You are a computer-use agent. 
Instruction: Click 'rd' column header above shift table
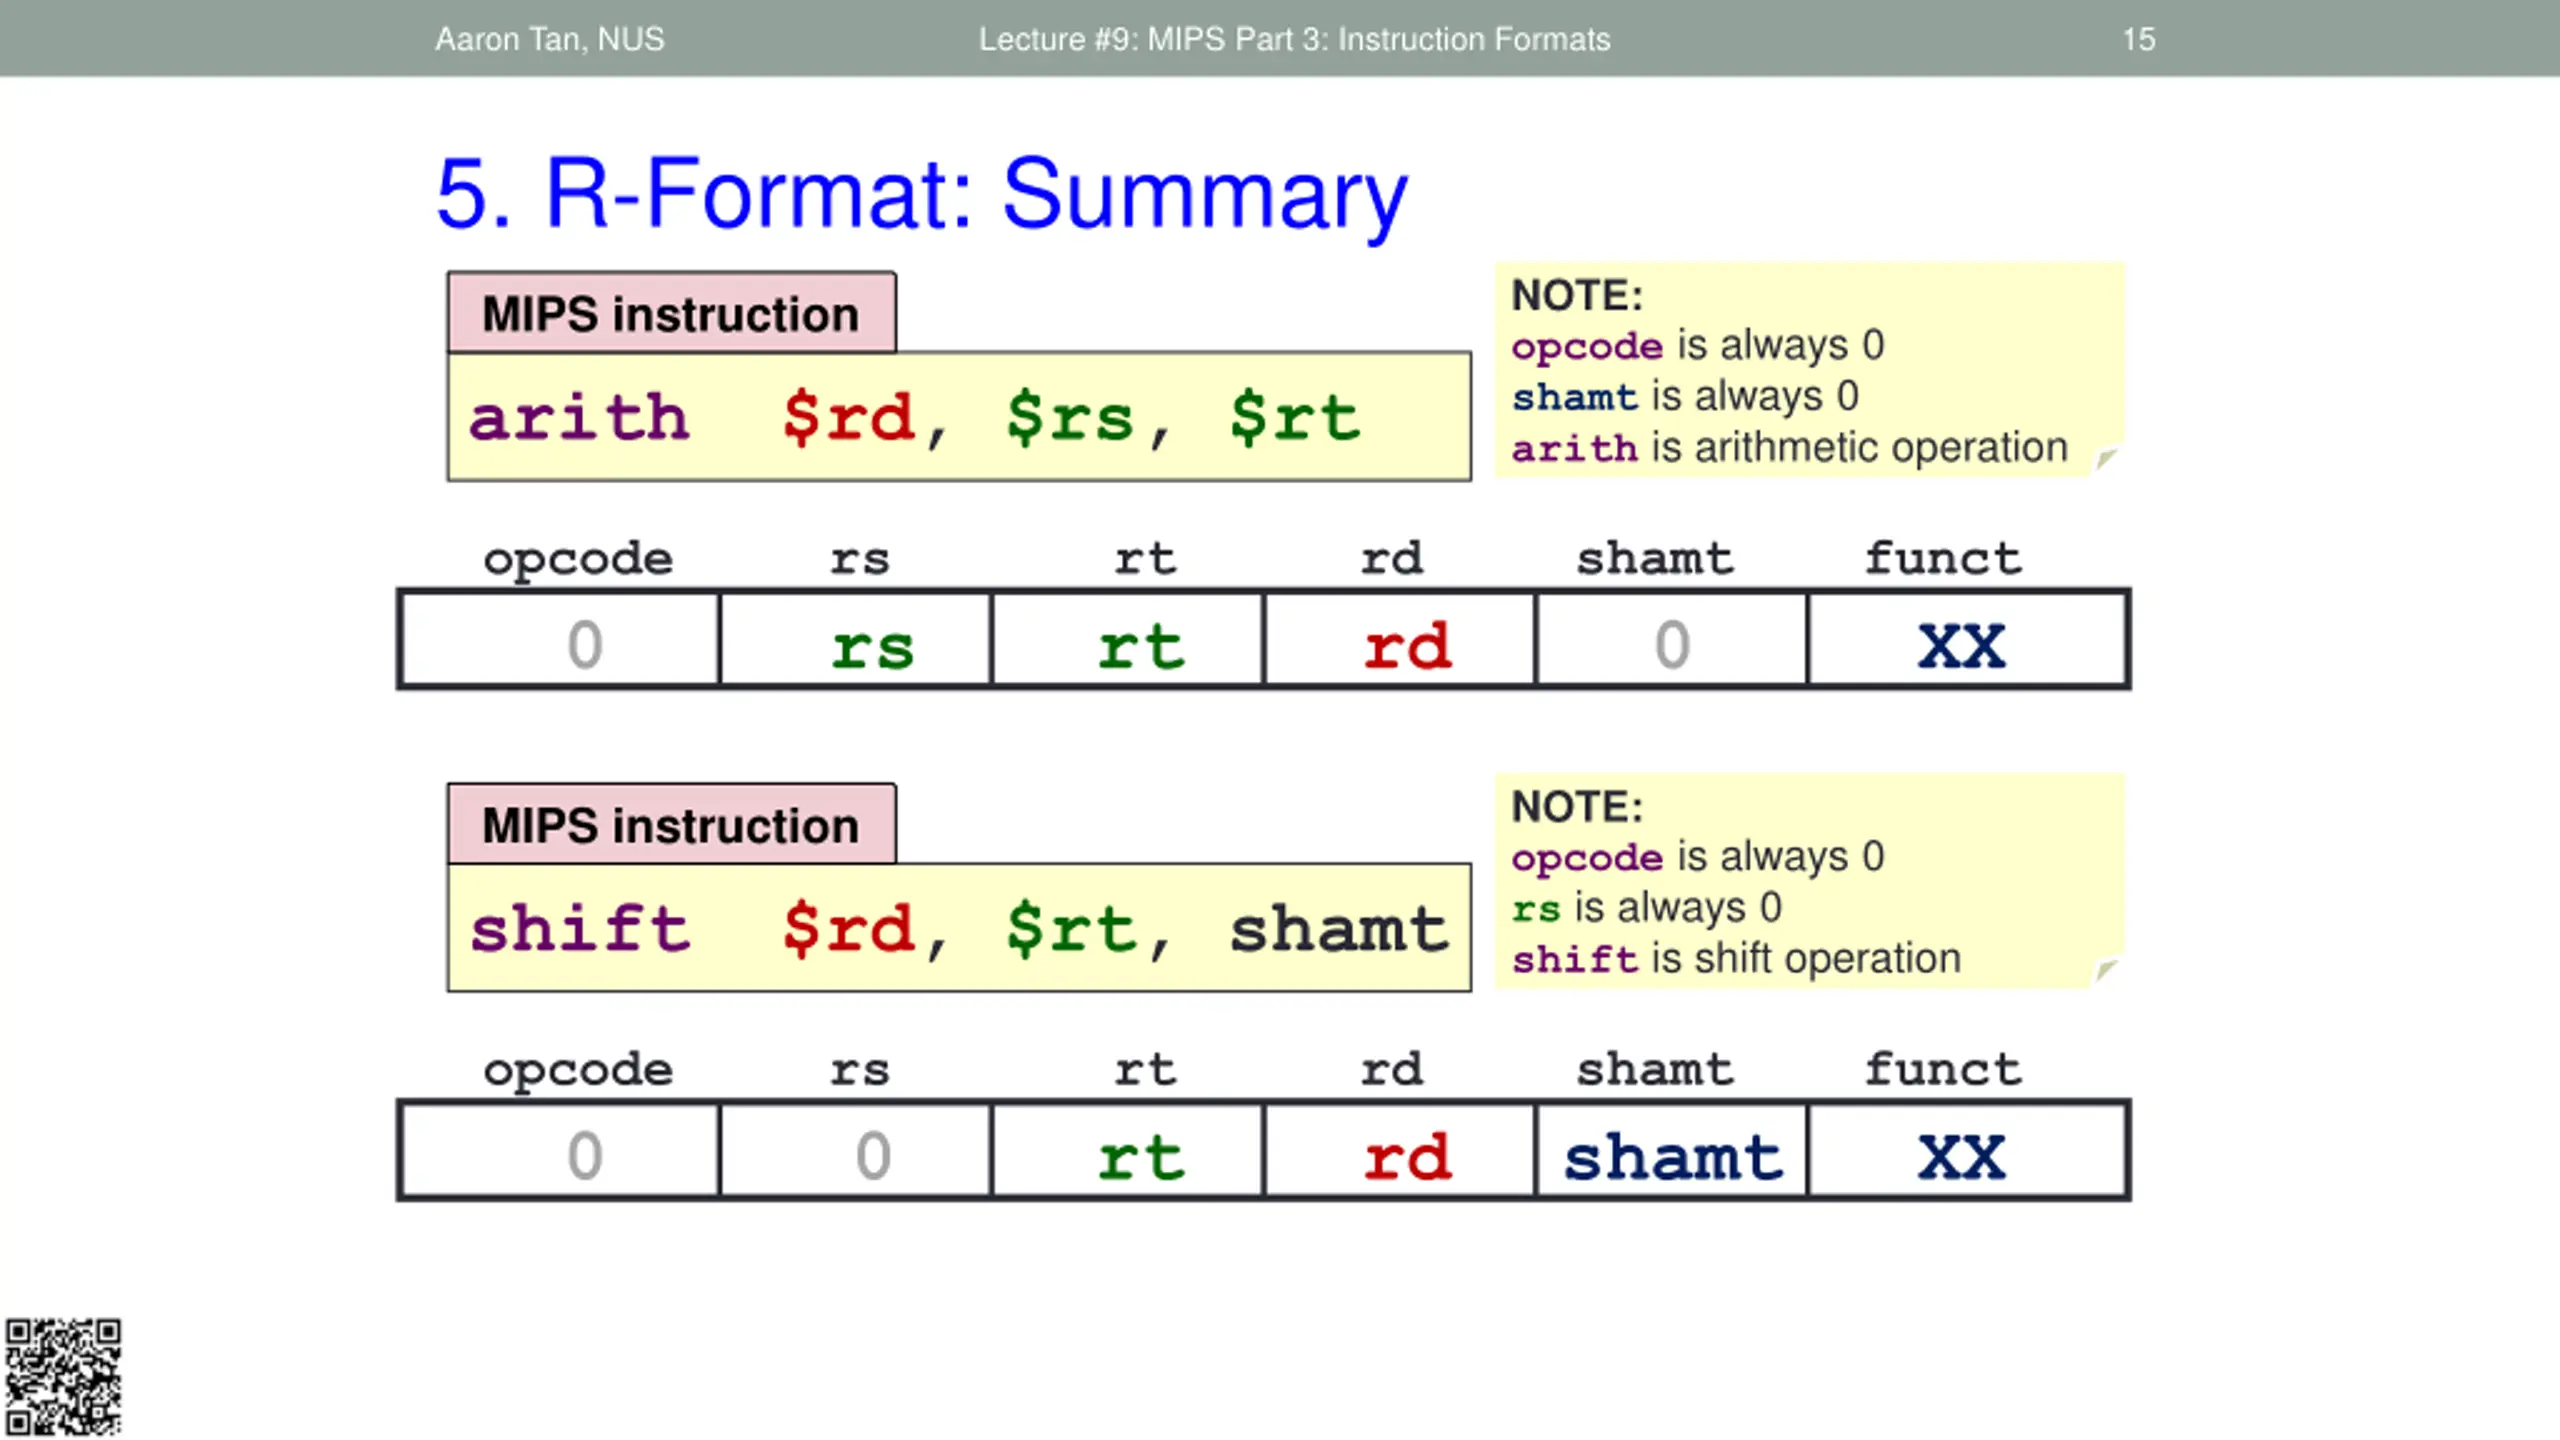pyautogui.click(x=1391, y=1069)
